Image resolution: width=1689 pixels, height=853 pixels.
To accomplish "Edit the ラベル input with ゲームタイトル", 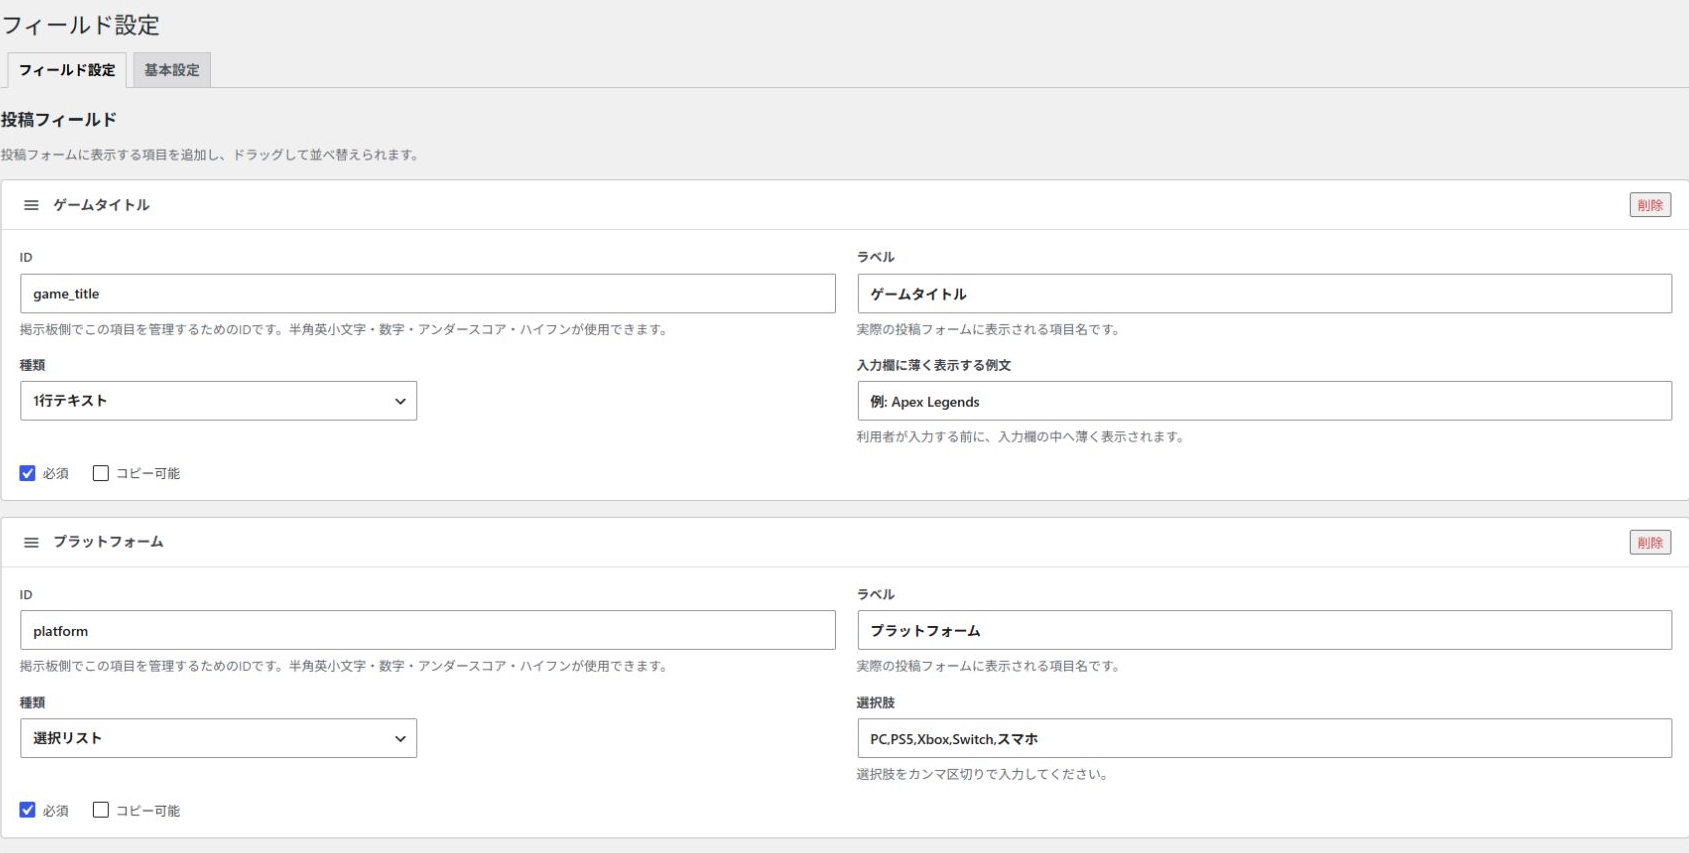I will pyautogui.click(x=1264, y=294).
